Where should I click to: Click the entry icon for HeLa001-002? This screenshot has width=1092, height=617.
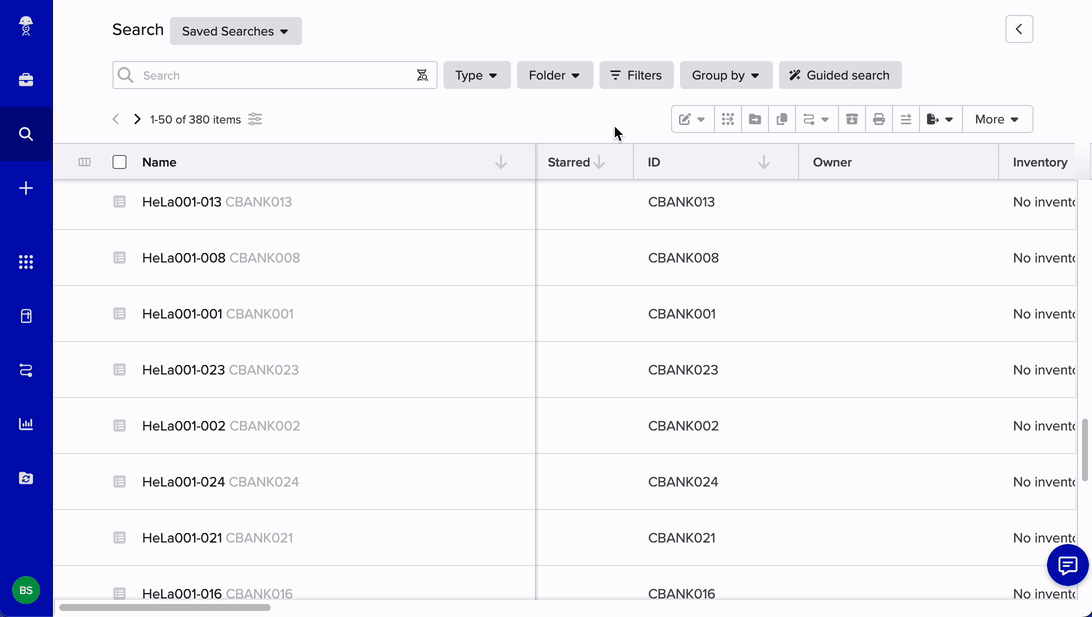[x=120, y=425]
